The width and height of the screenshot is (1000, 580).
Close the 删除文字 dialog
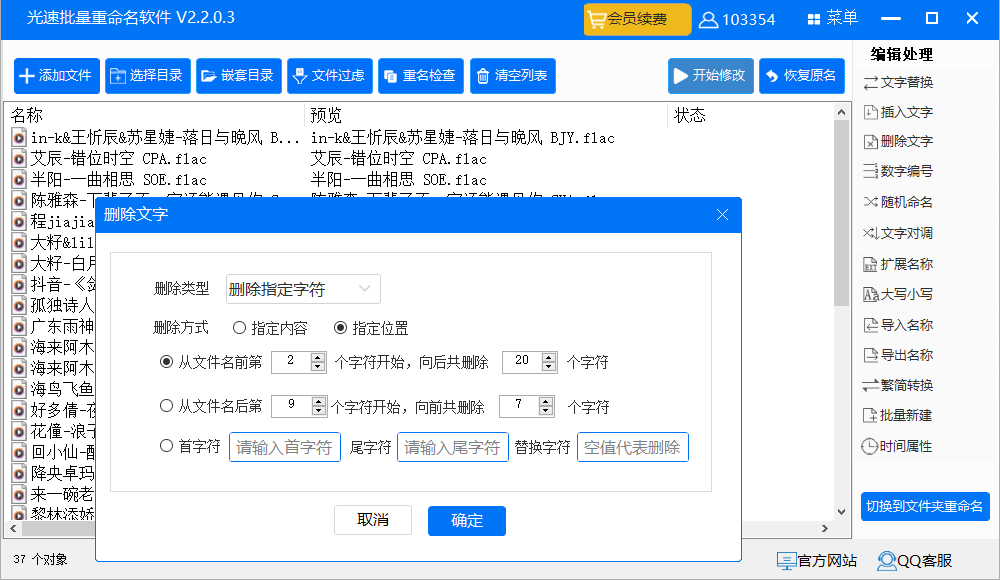tap(722, 214)
